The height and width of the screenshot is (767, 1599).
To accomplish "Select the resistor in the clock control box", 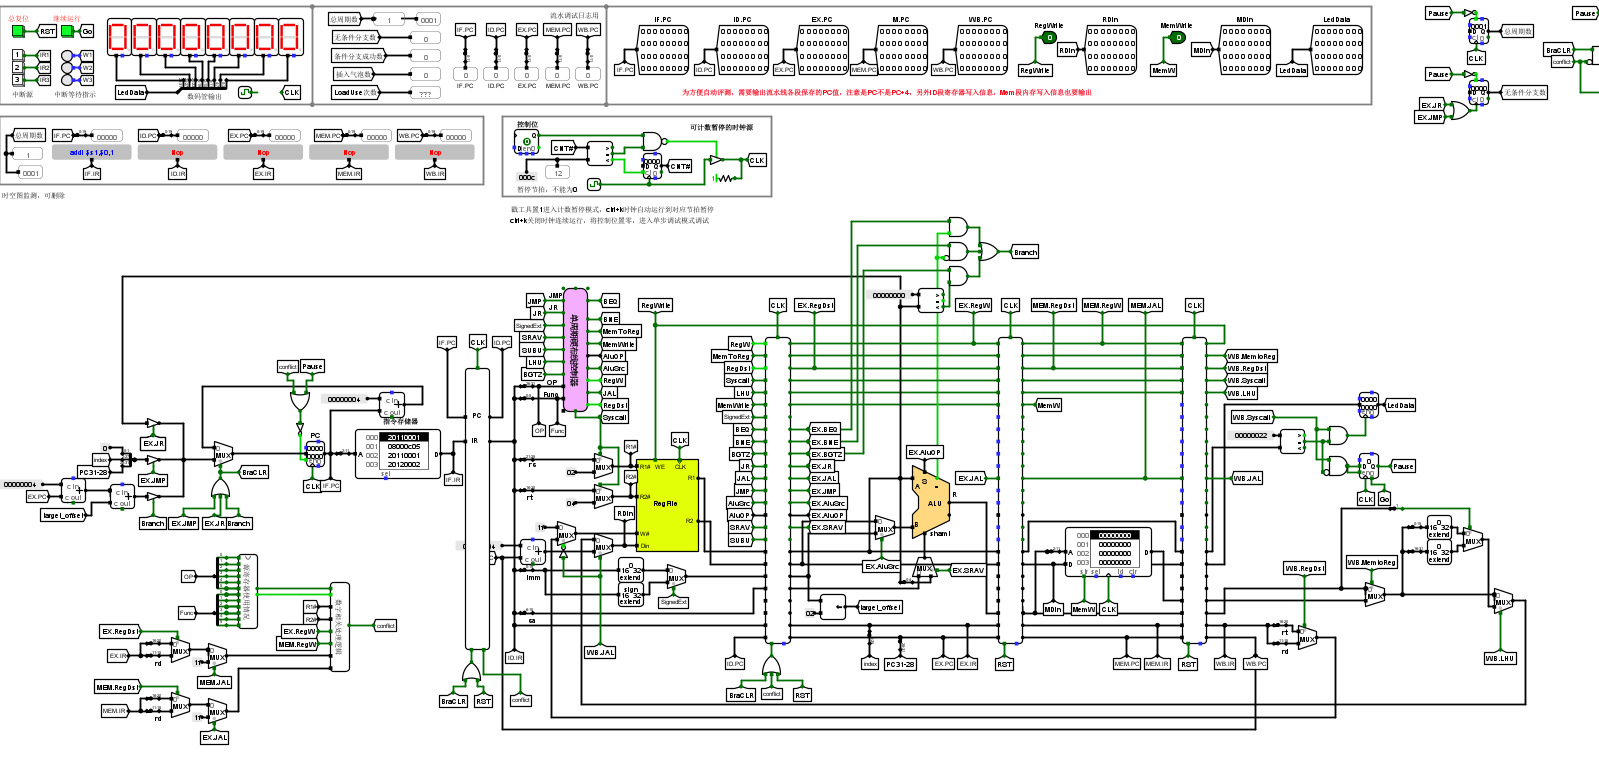I will [x=727, y=178].
